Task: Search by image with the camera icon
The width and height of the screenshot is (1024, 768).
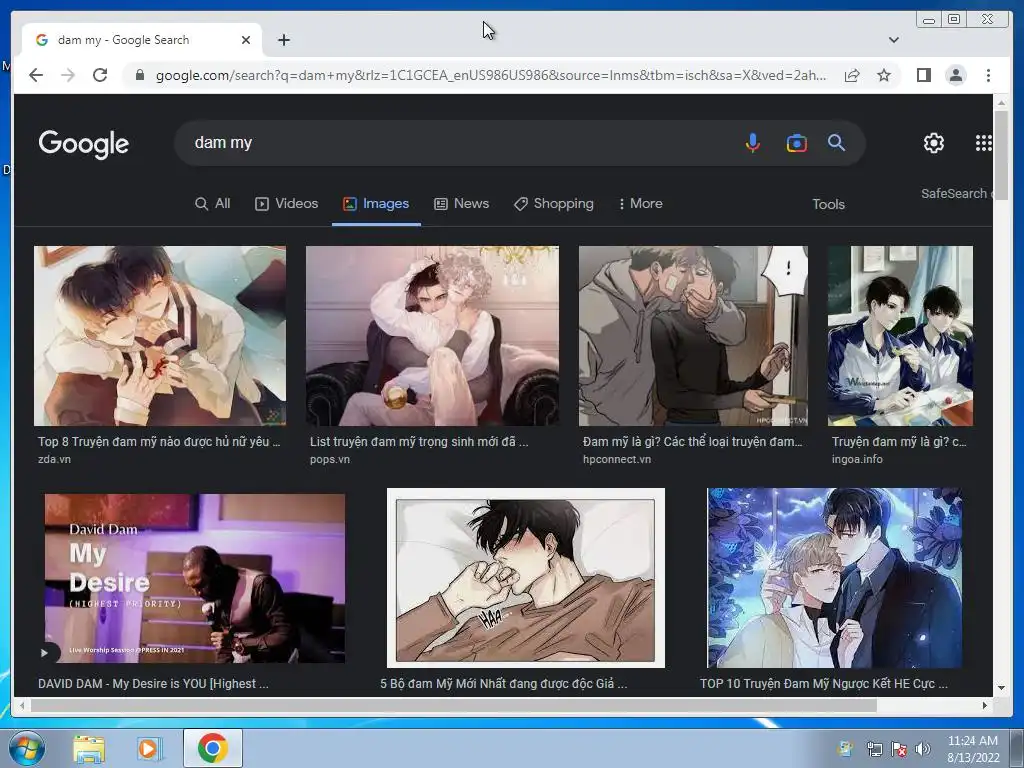Action: click(x=796, y=142)
